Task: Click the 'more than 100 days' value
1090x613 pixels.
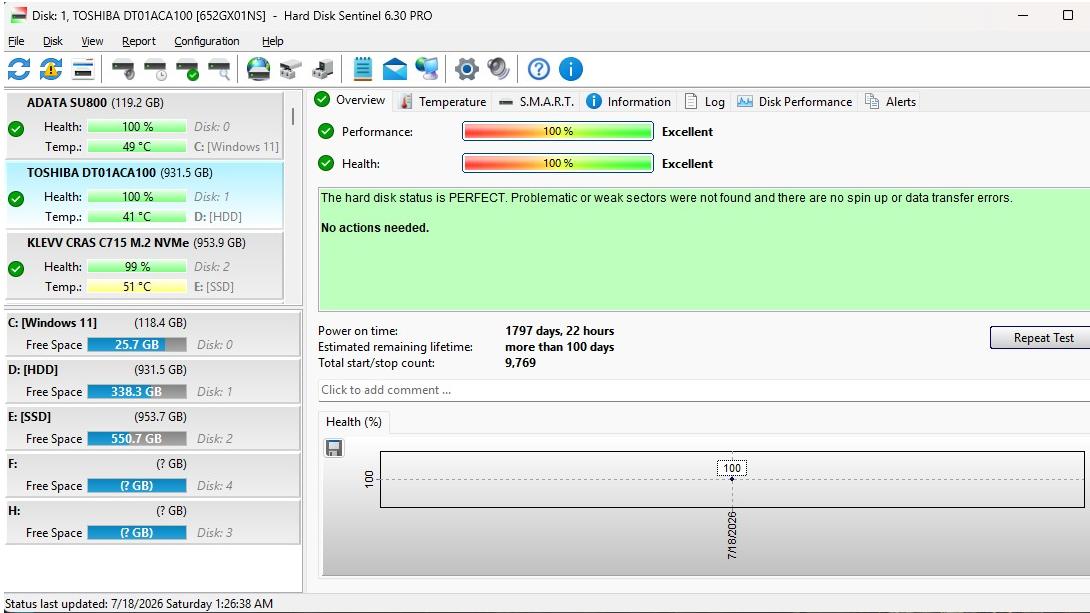Action: pos(560,347)
